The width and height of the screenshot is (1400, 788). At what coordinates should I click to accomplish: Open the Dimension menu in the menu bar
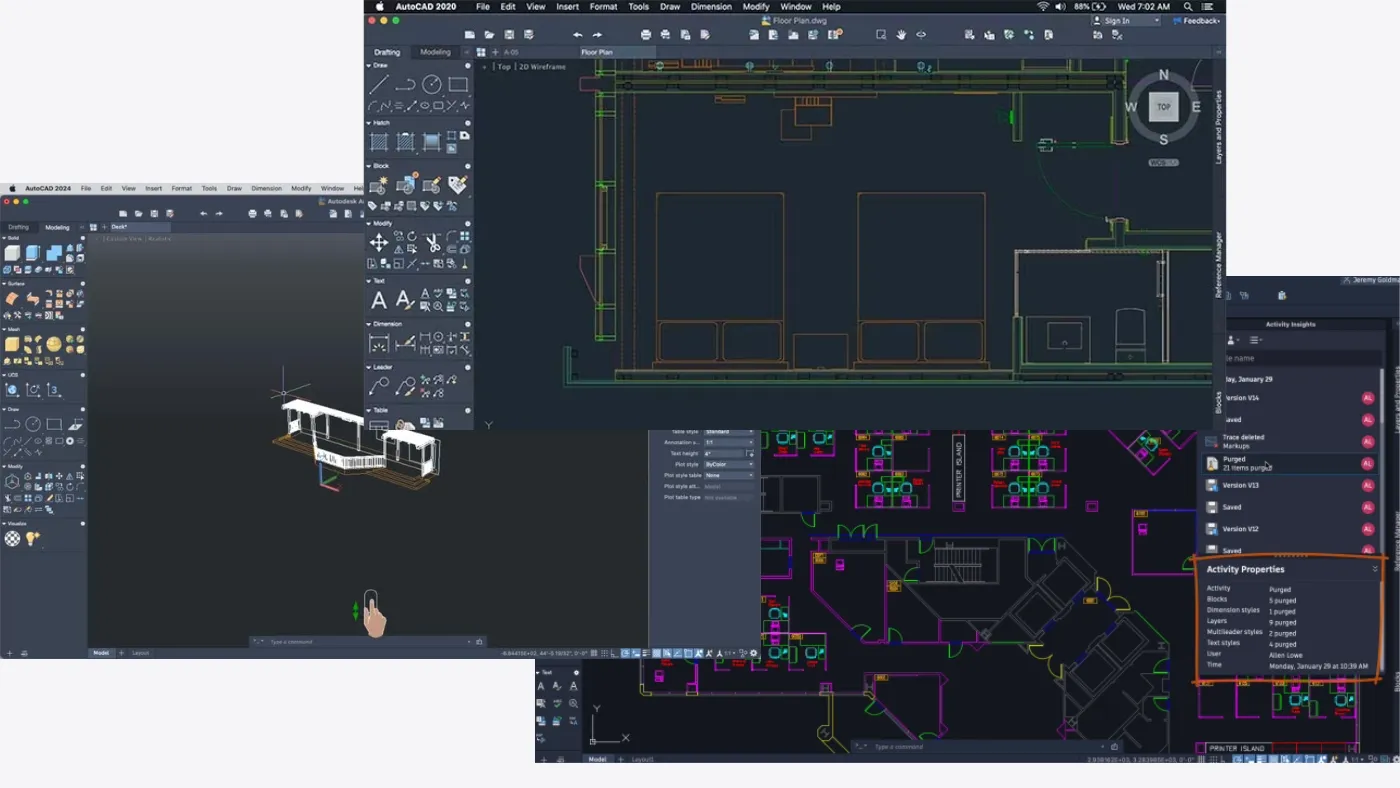(x=710, y=7)
